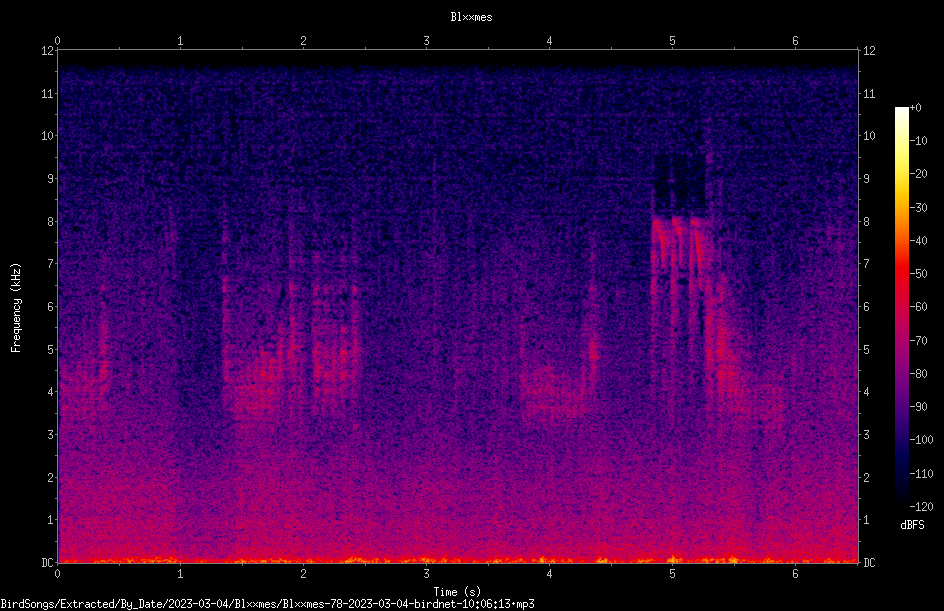Click the Frequency (kHz) axis label
This screenshot has height=611, width=944.
[x=16, y=308]
